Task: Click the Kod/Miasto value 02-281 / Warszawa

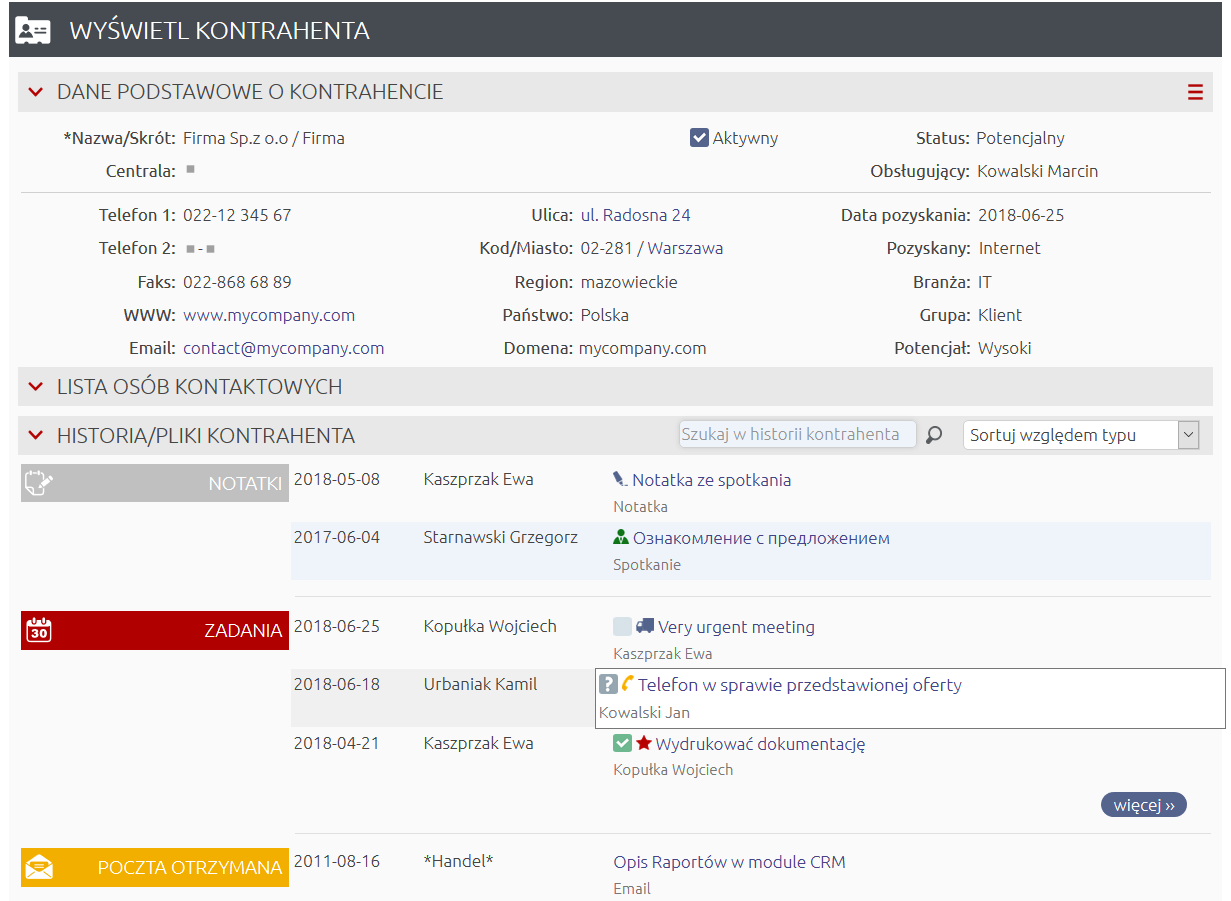Action: pos(651,248)
